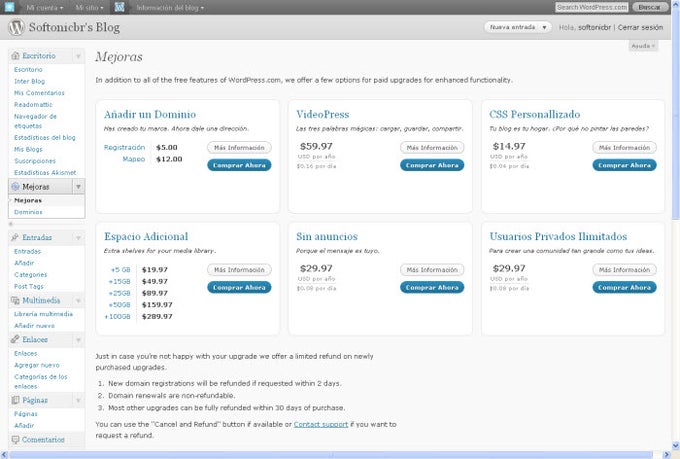This screenshot has width=680, height=459.
Task: Click Más Información for Usuarios Privados Ilimitados
Action: [x=624, y=270]
